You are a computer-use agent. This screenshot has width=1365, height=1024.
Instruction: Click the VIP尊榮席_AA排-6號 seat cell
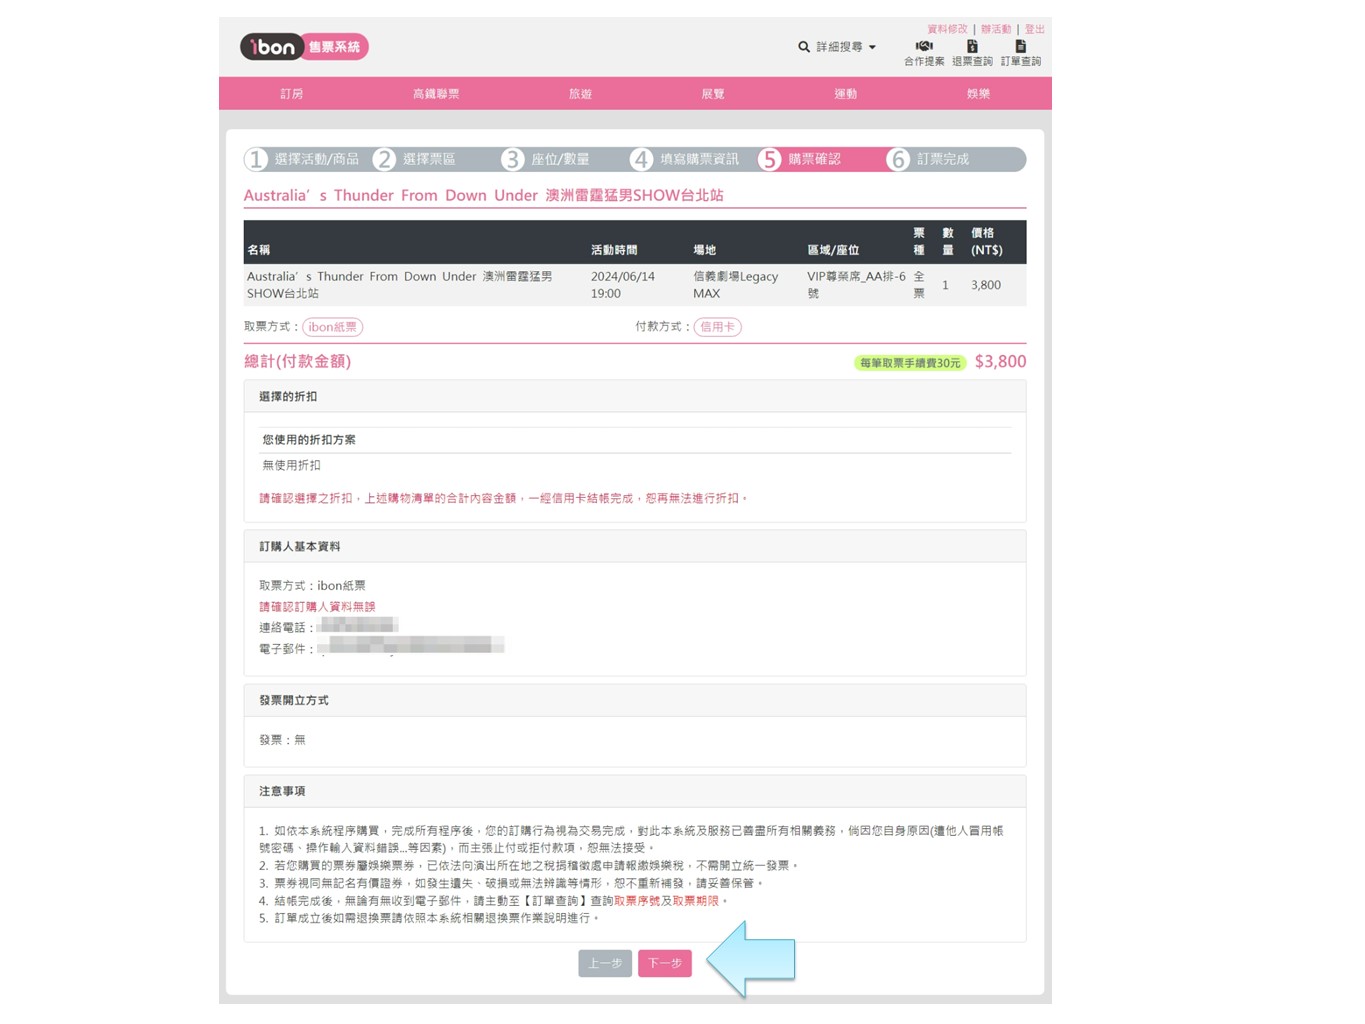coord(856,285)
